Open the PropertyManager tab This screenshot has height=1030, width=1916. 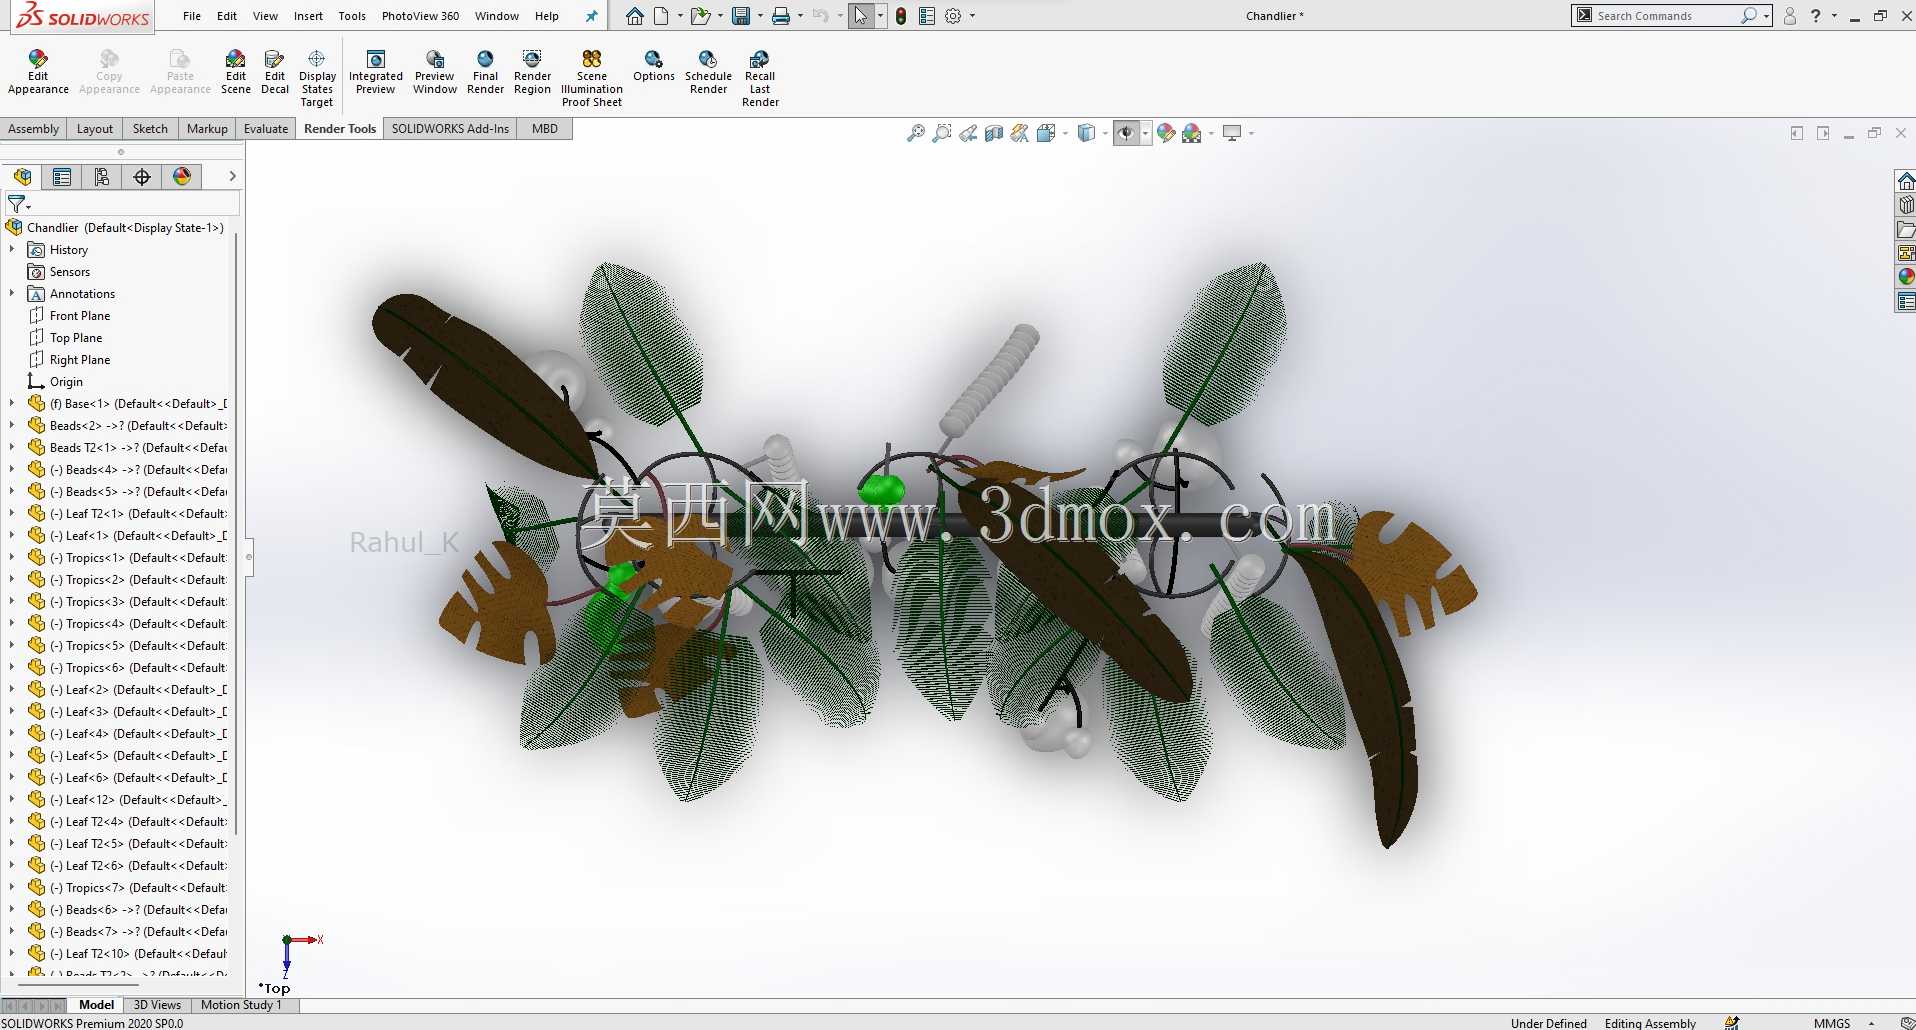coord(62,177)
